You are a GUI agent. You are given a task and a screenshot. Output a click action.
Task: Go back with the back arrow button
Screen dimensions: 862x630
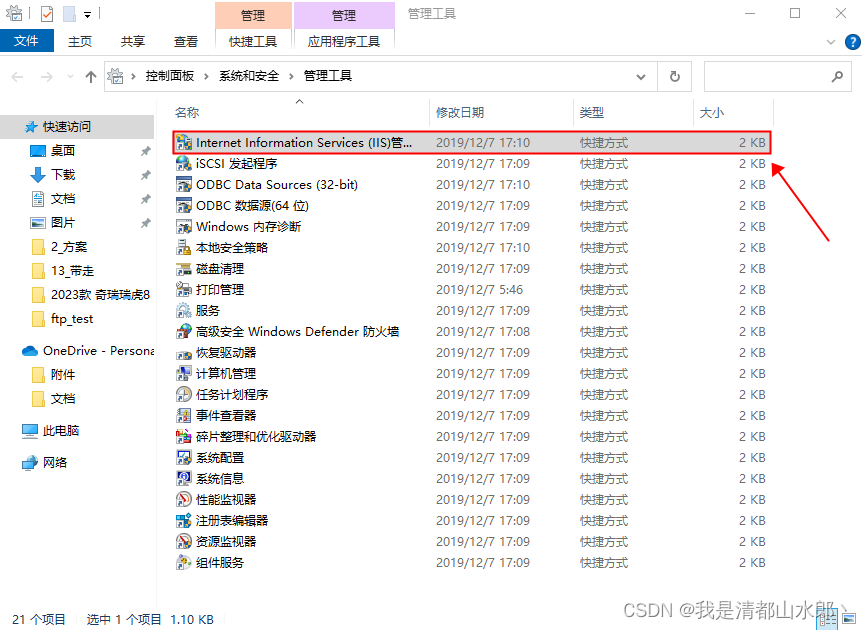tap(18, 77)
